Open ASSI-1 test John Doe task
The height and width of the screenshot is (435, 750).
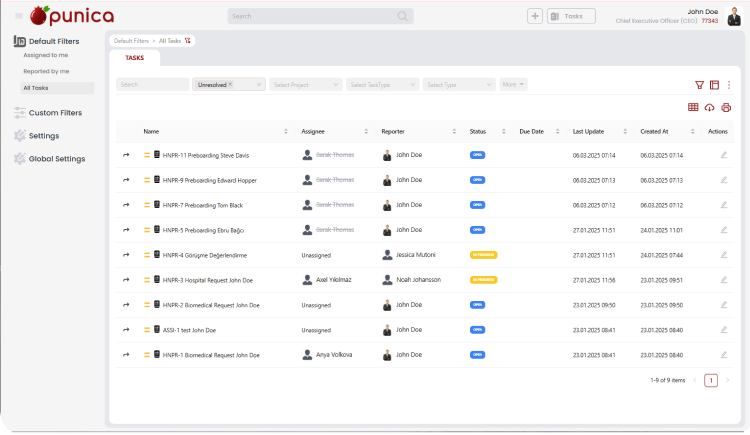pos(189,330)
